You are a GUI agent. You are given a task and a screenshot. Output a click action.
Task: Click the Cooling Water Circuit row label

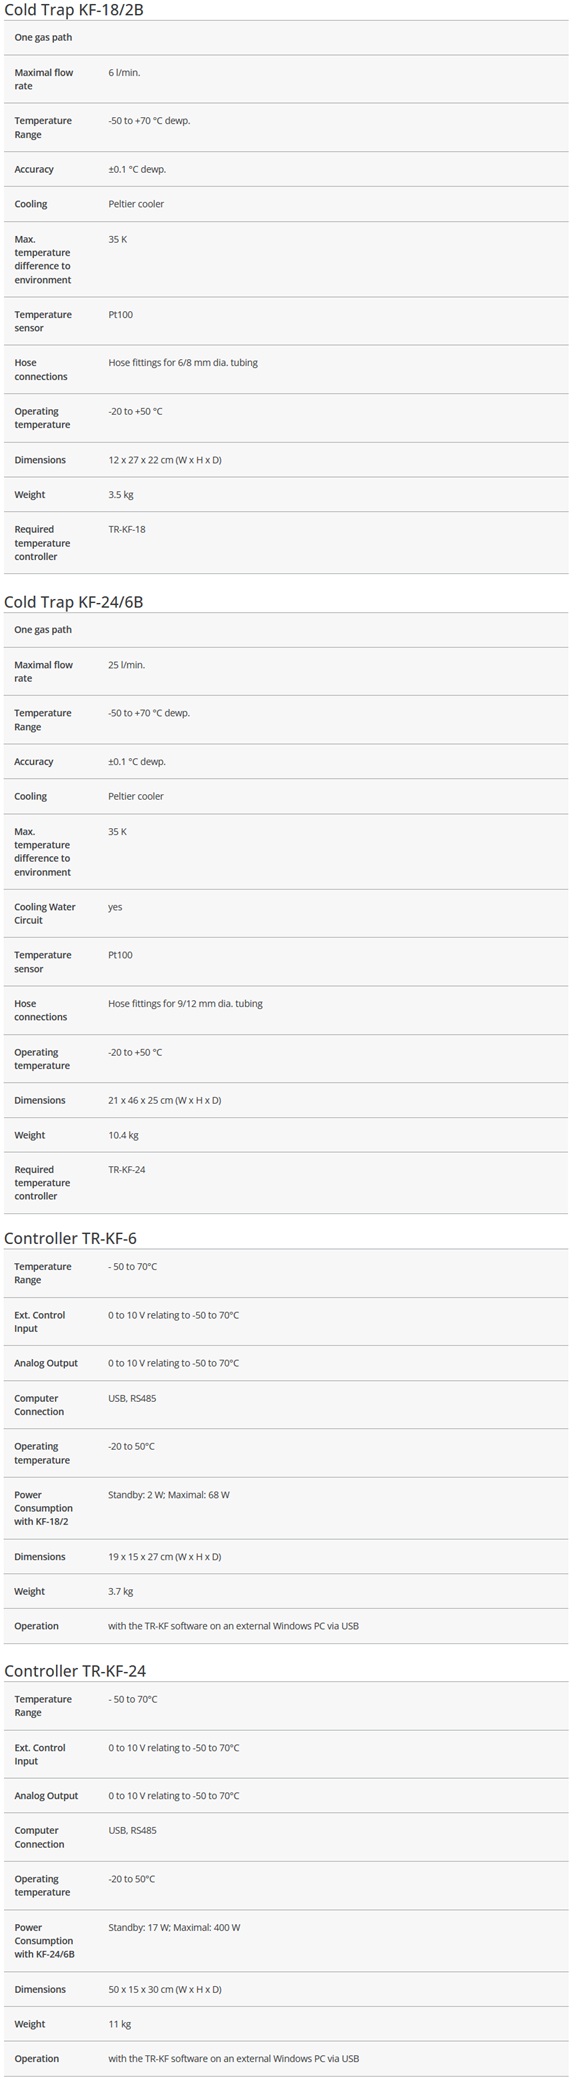tap(45, 914)
